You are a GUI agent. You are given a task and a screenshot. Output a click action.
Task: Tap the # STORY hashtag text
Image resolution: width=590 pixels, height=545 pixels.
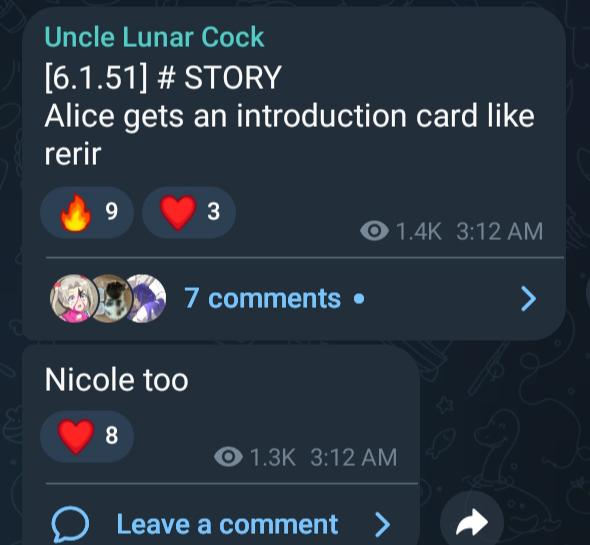tap(220, 77)
